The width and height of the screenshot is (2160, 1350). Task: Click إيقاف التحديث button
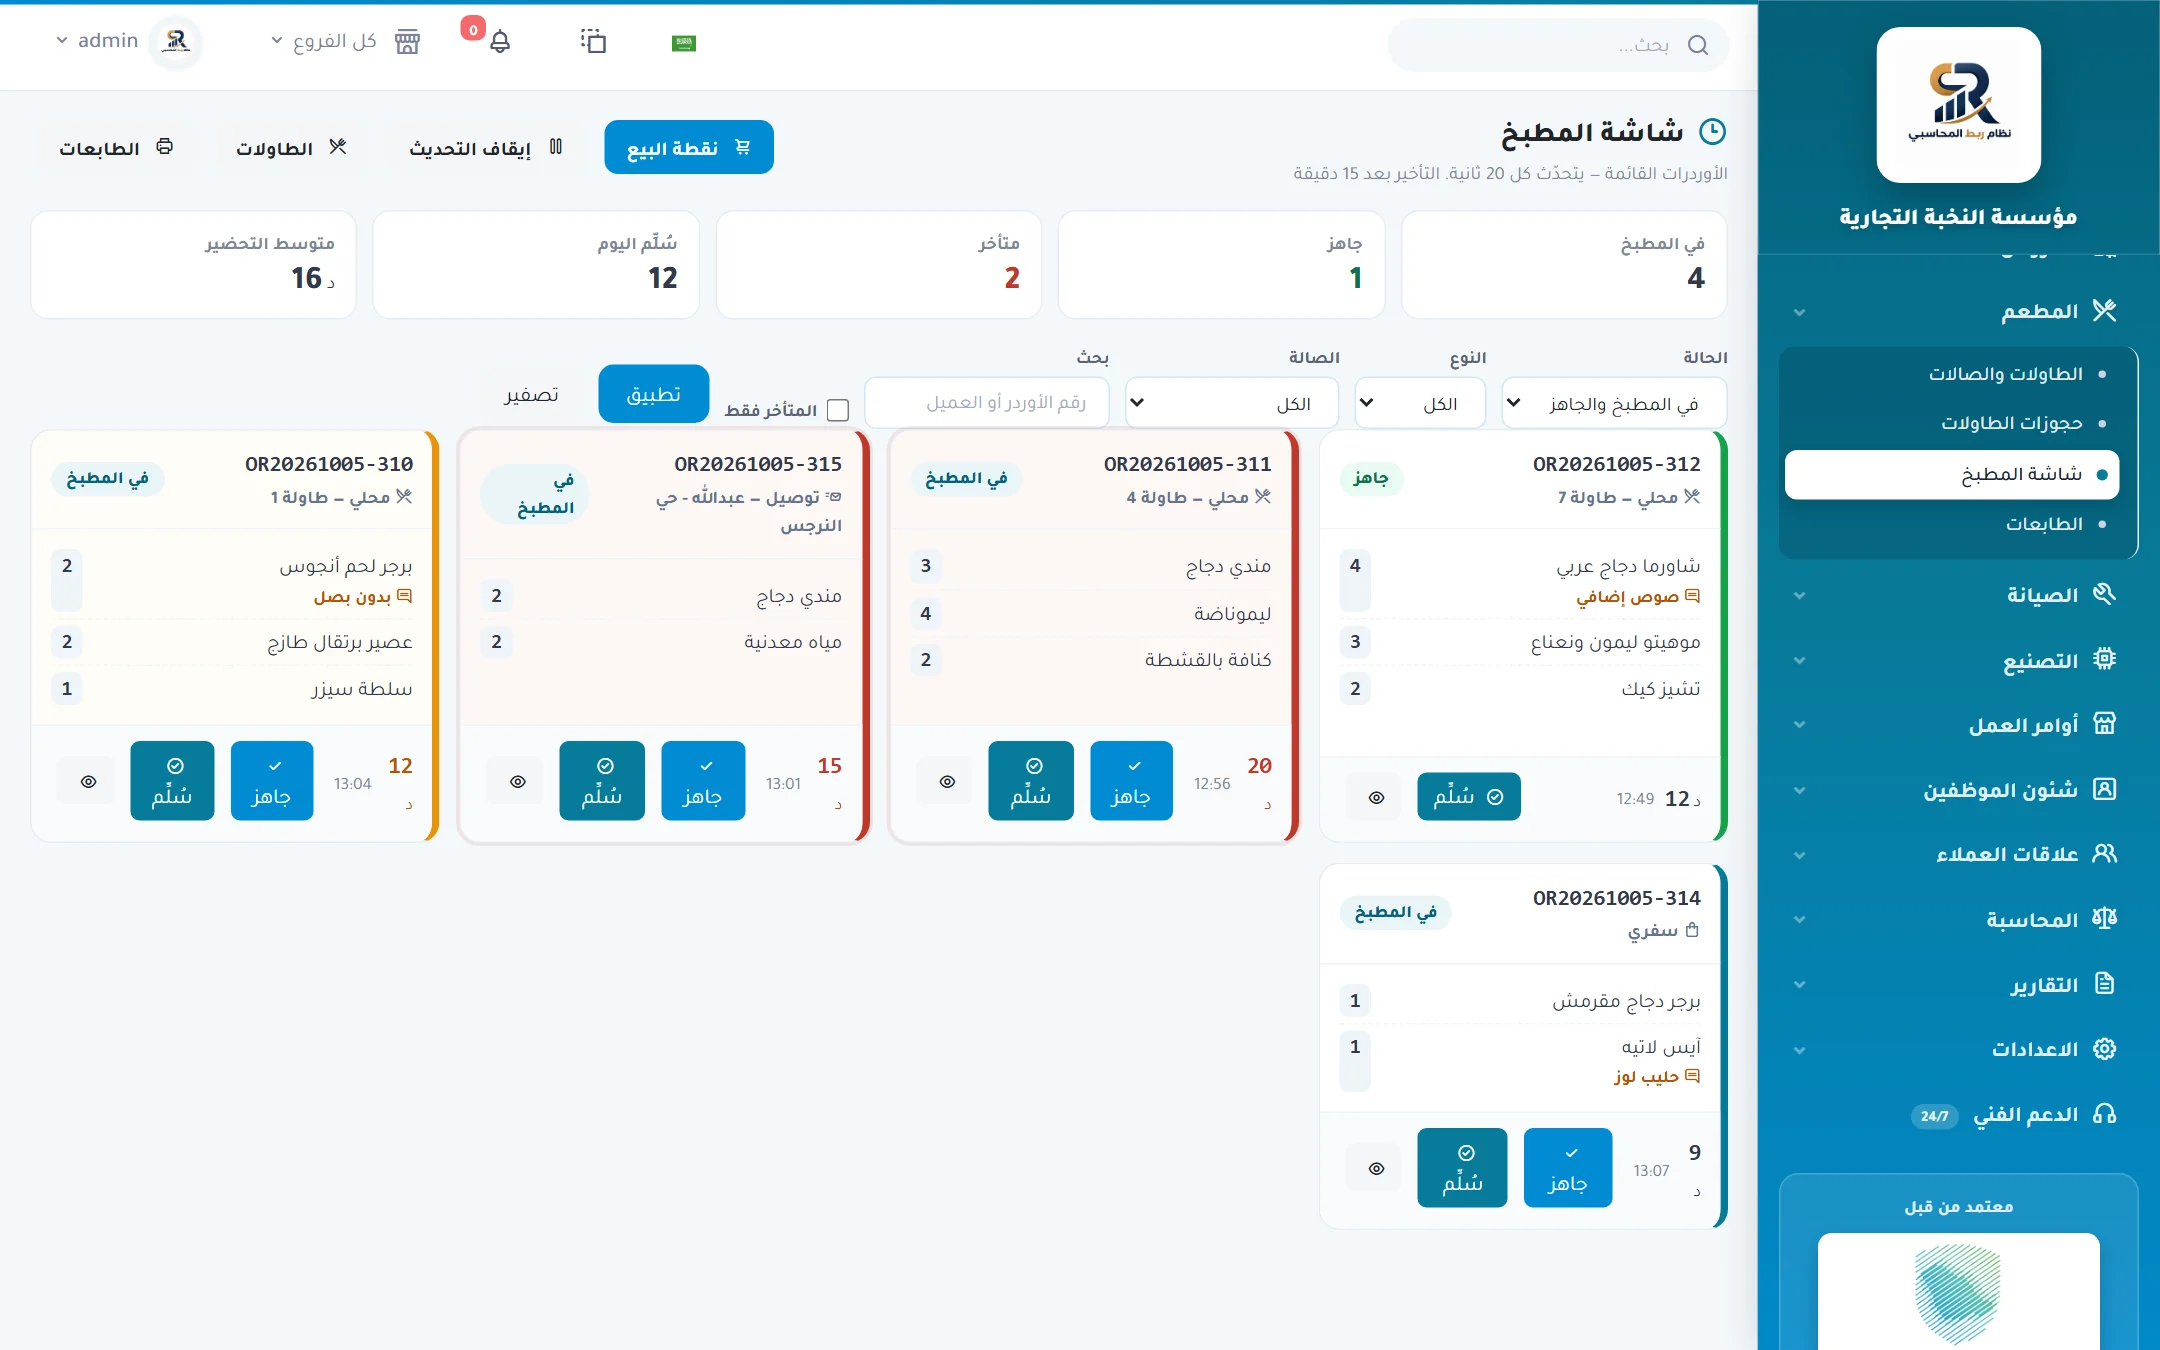486,148
